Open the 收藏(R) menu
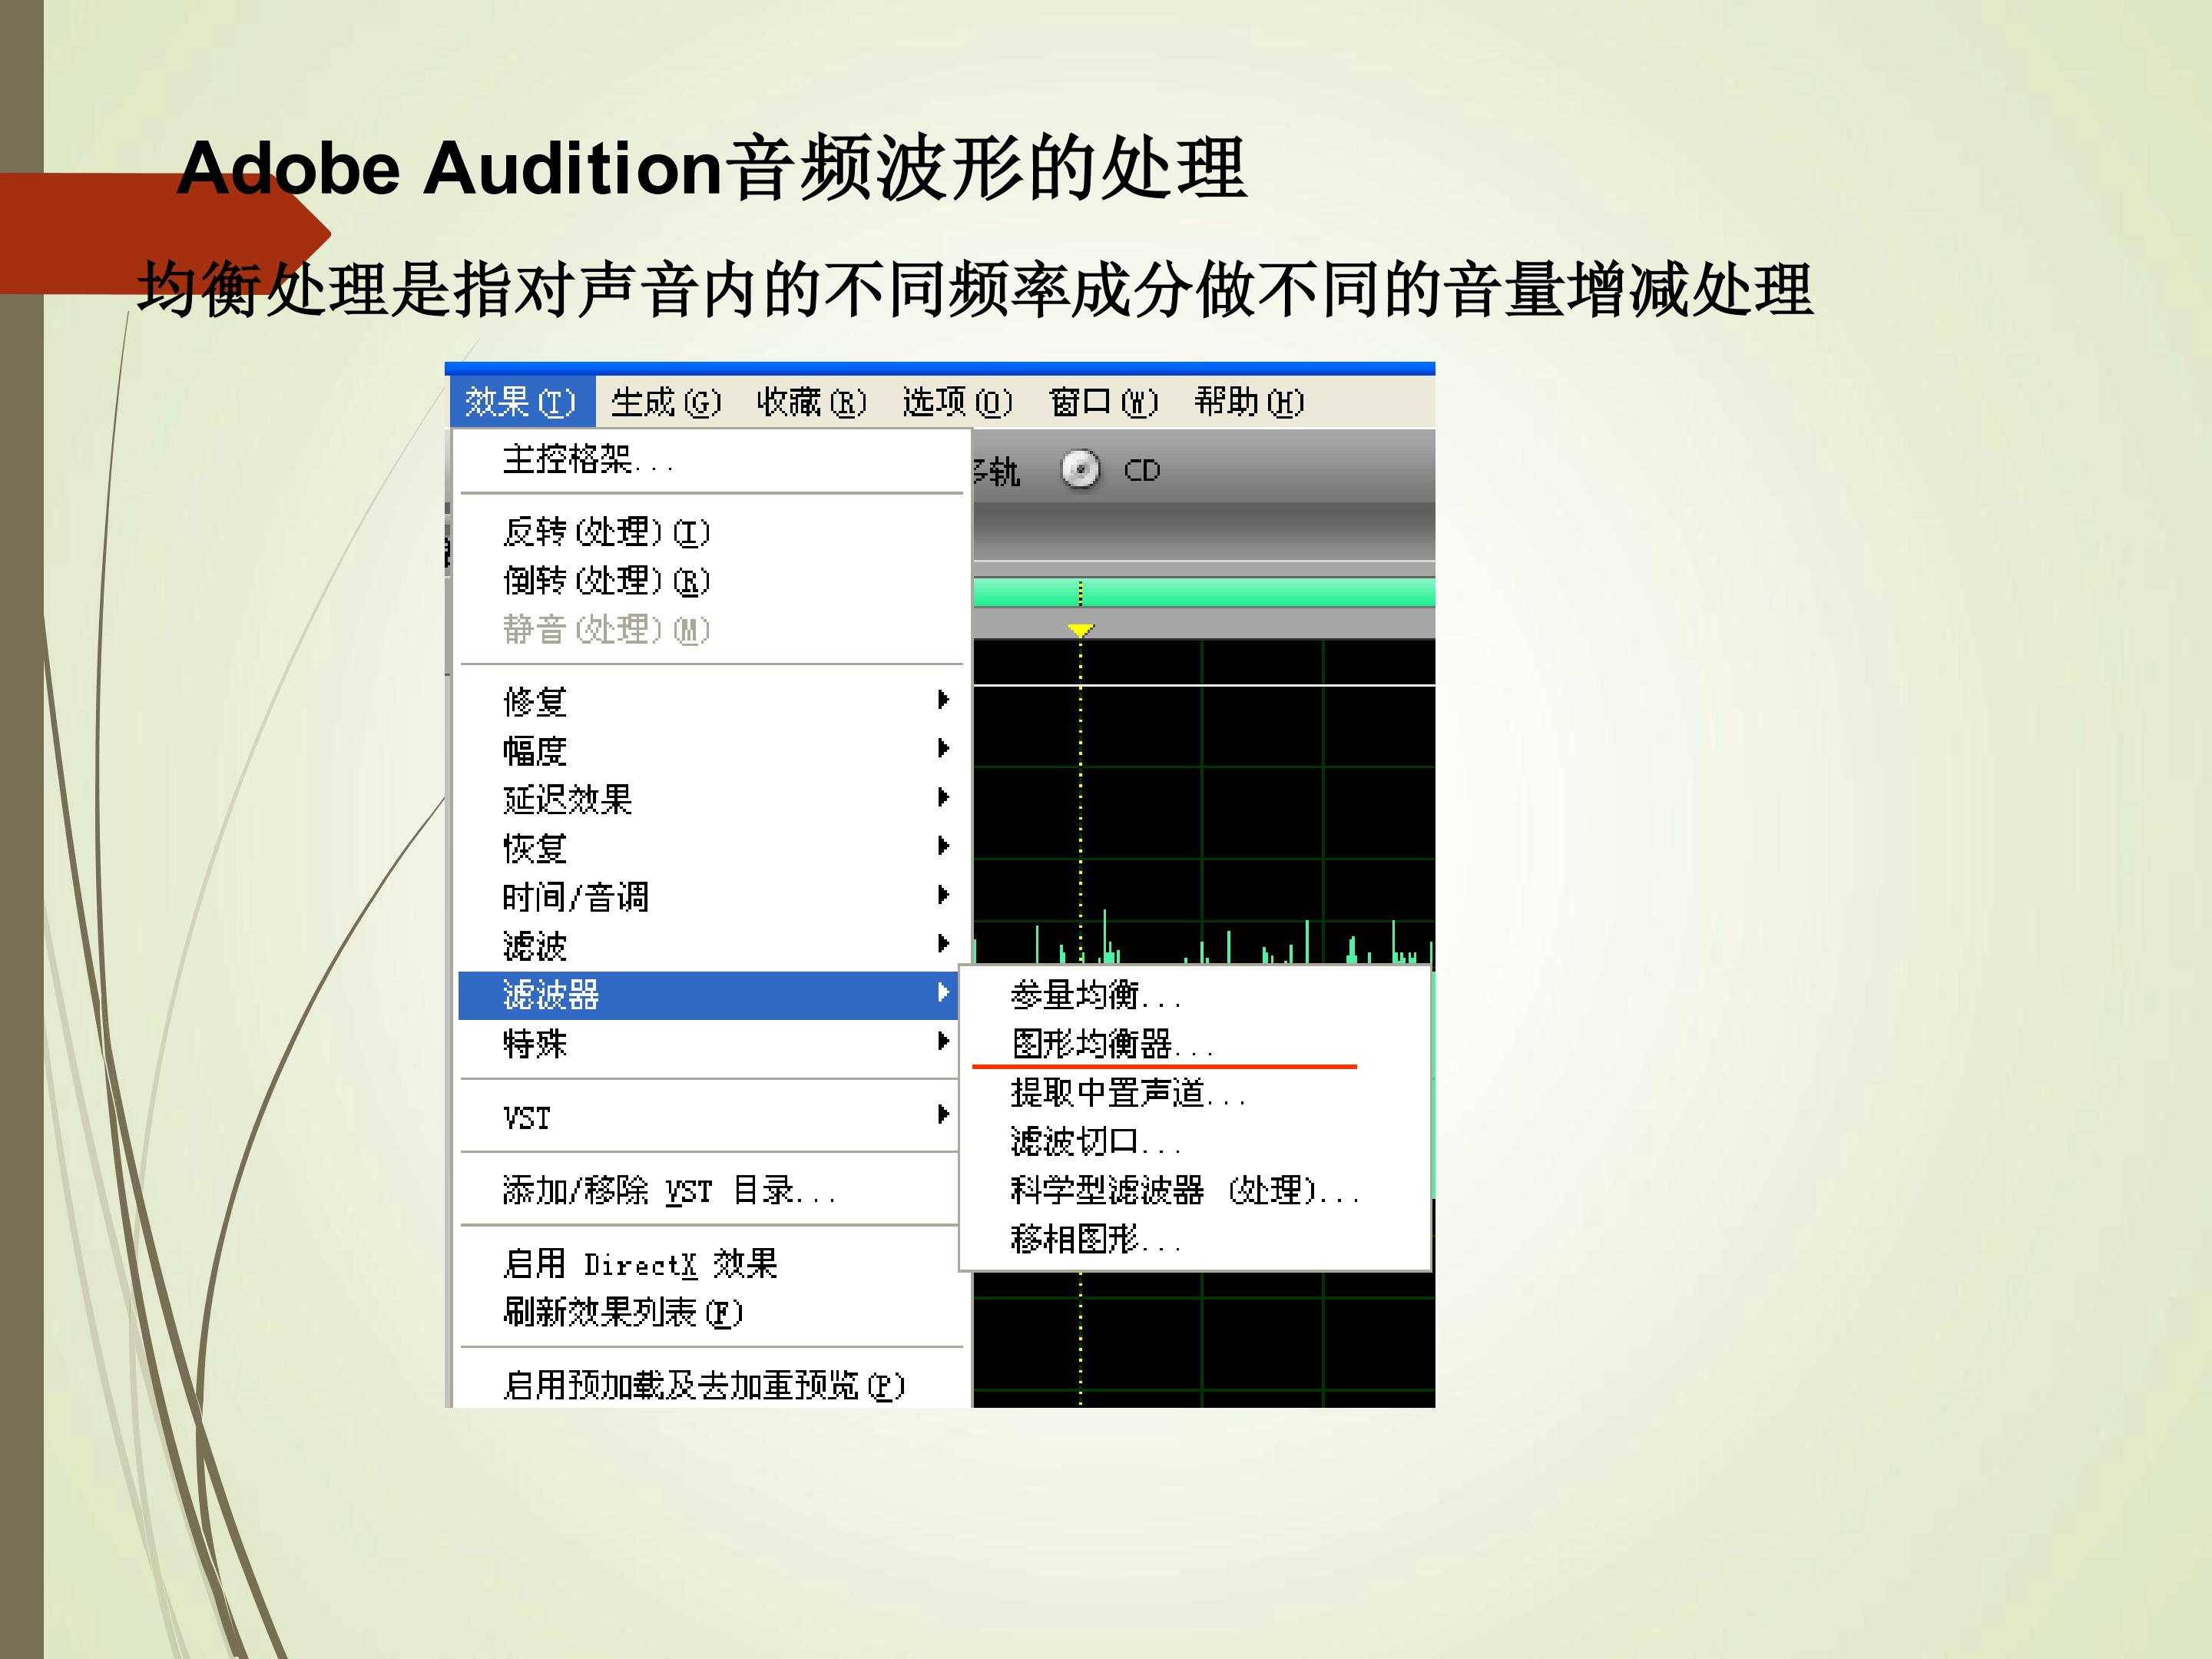 click(812, 402)
